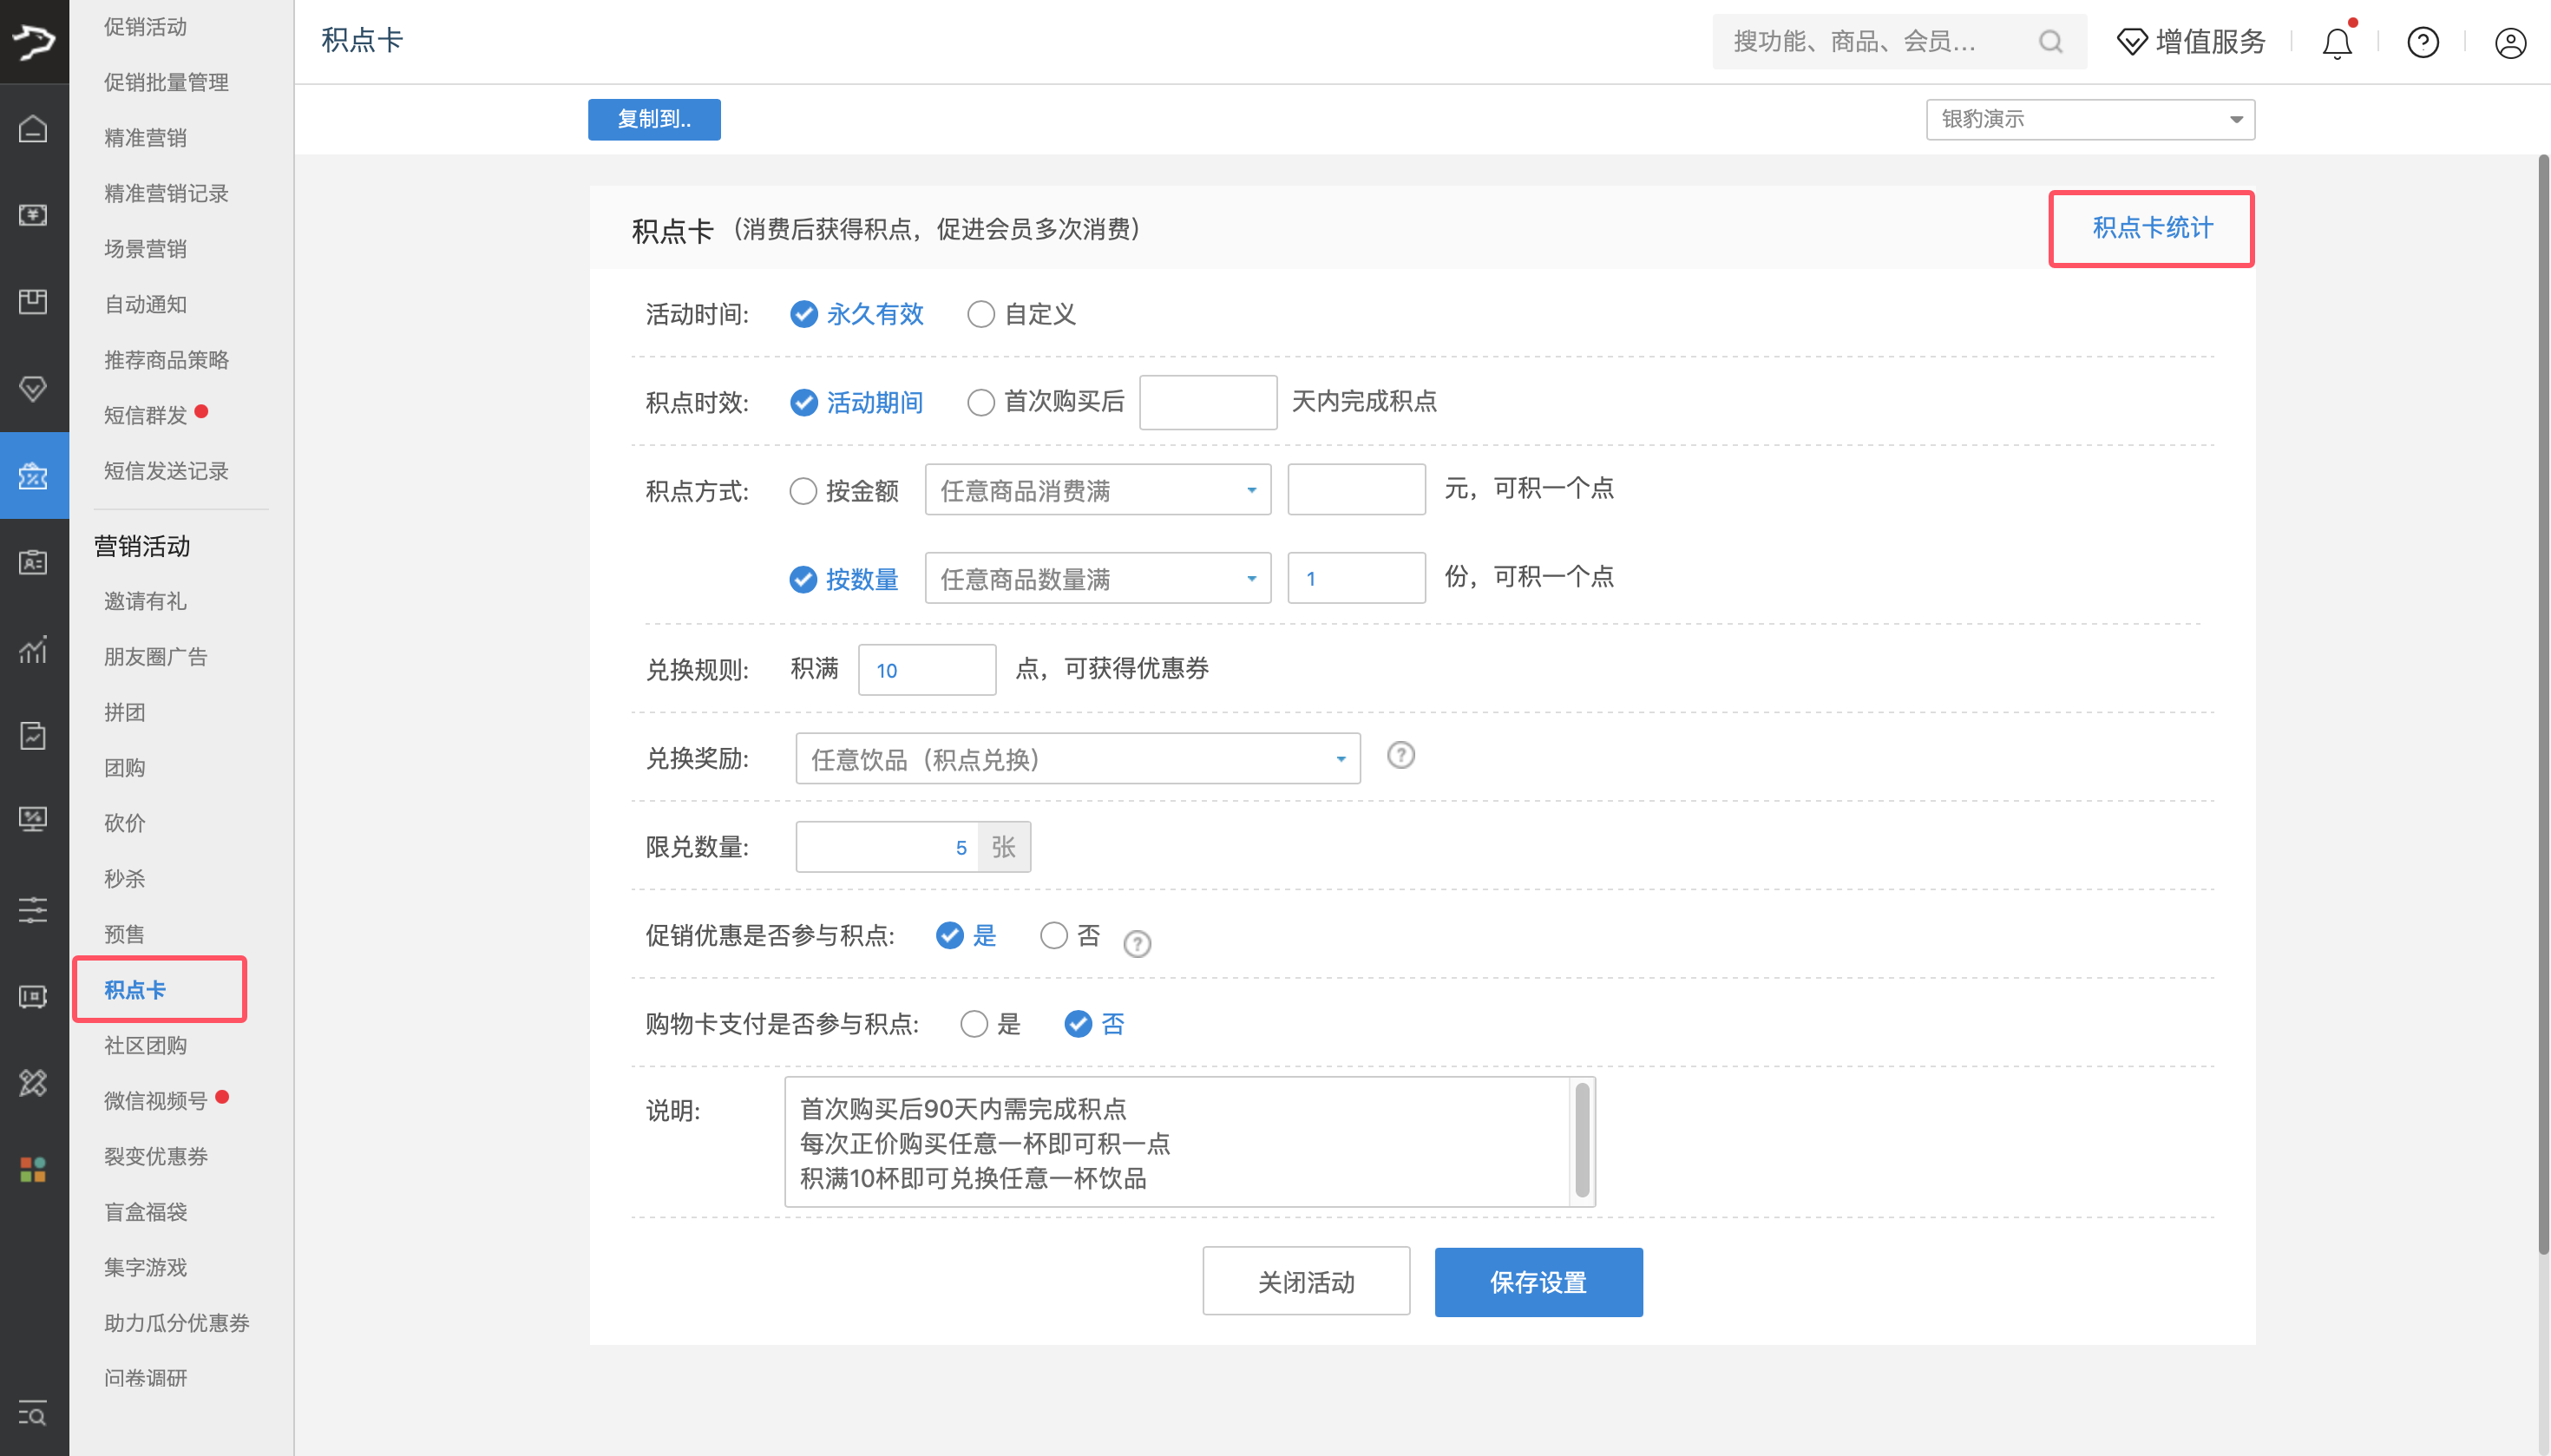Select the cashier/money icon in the sidebar
Viewport: 2551px width, 1456px height.
pyautogui.click(x=33, y=214)
